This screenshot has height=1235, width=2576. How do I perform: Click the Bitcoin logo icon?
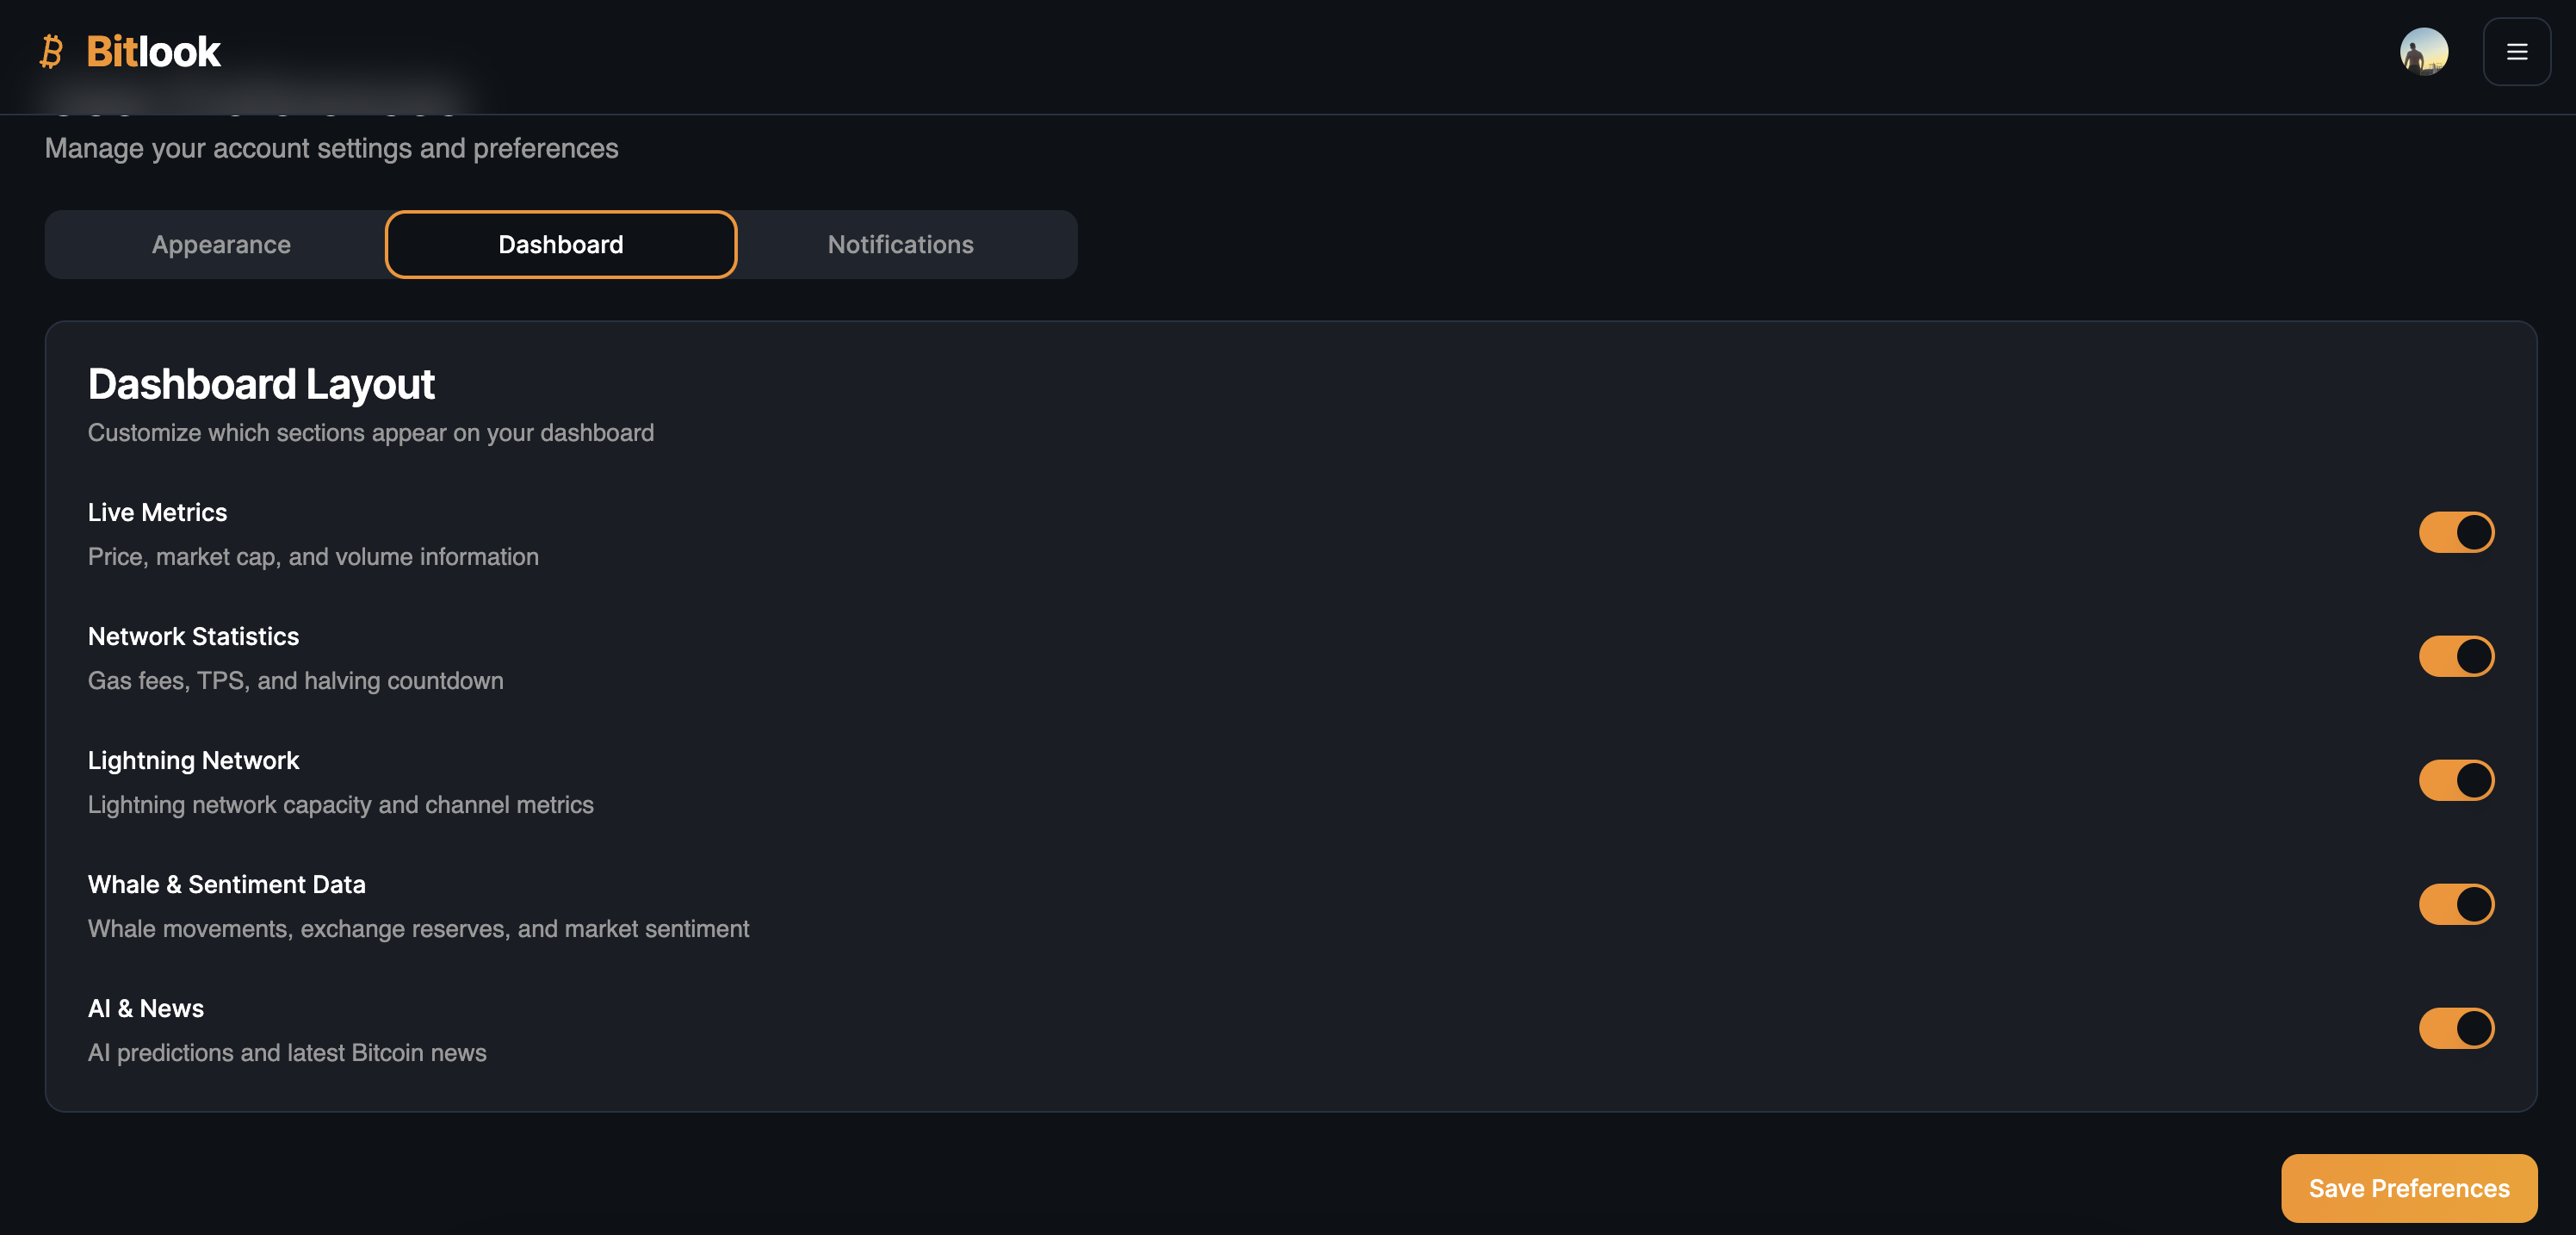pyautogui.click(x=51, y=51)
